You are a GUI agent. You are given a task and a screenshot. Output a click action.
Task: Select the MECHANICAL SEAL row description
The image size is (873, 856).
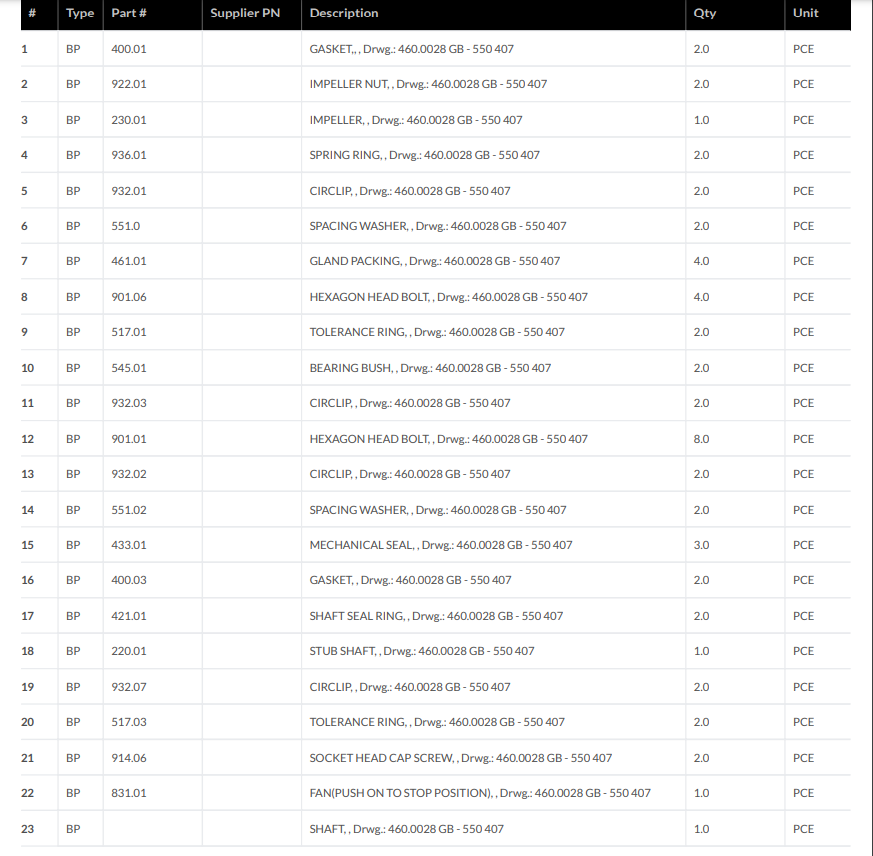(x=441, y=545)
